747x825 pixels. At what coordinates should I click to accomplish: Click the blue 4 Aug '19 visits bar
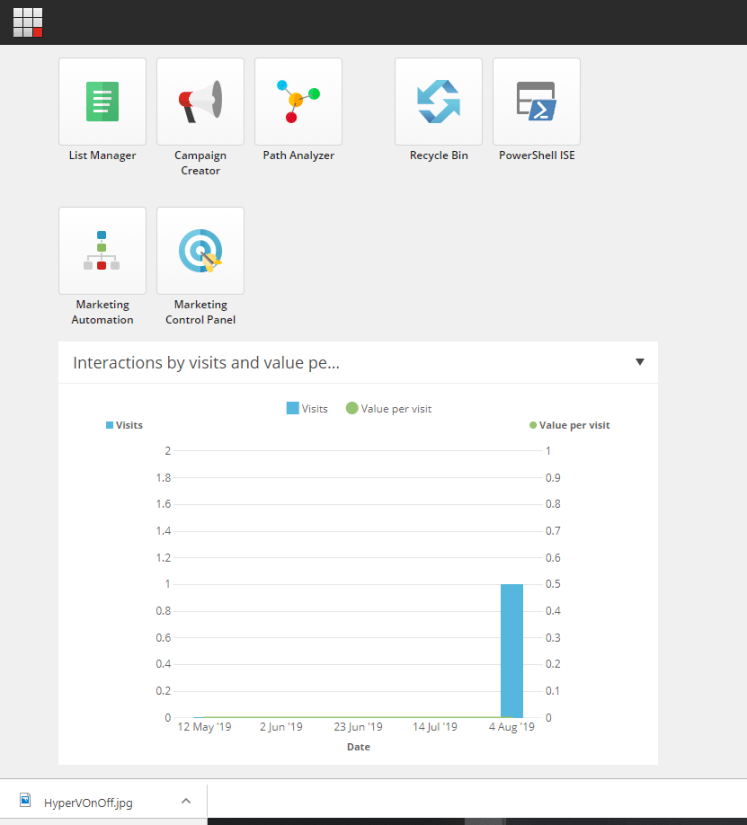pos(511,650)
